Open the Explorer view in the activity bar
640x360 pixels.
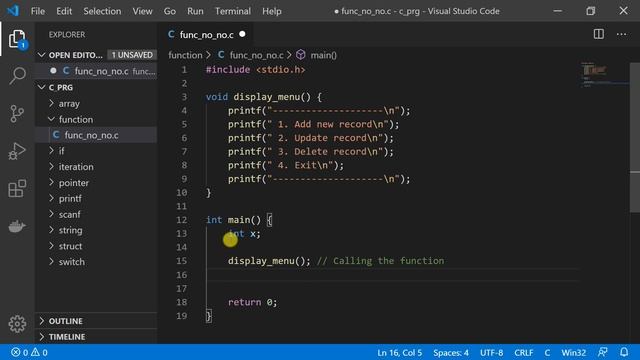tap(17, 39)
